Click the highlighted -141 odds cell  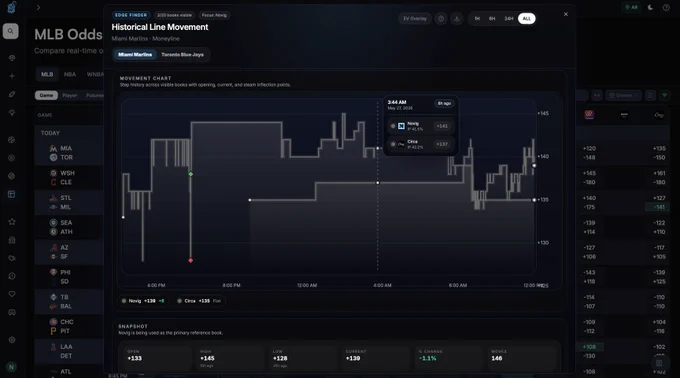pyautogui.click(x=658, y=207)
